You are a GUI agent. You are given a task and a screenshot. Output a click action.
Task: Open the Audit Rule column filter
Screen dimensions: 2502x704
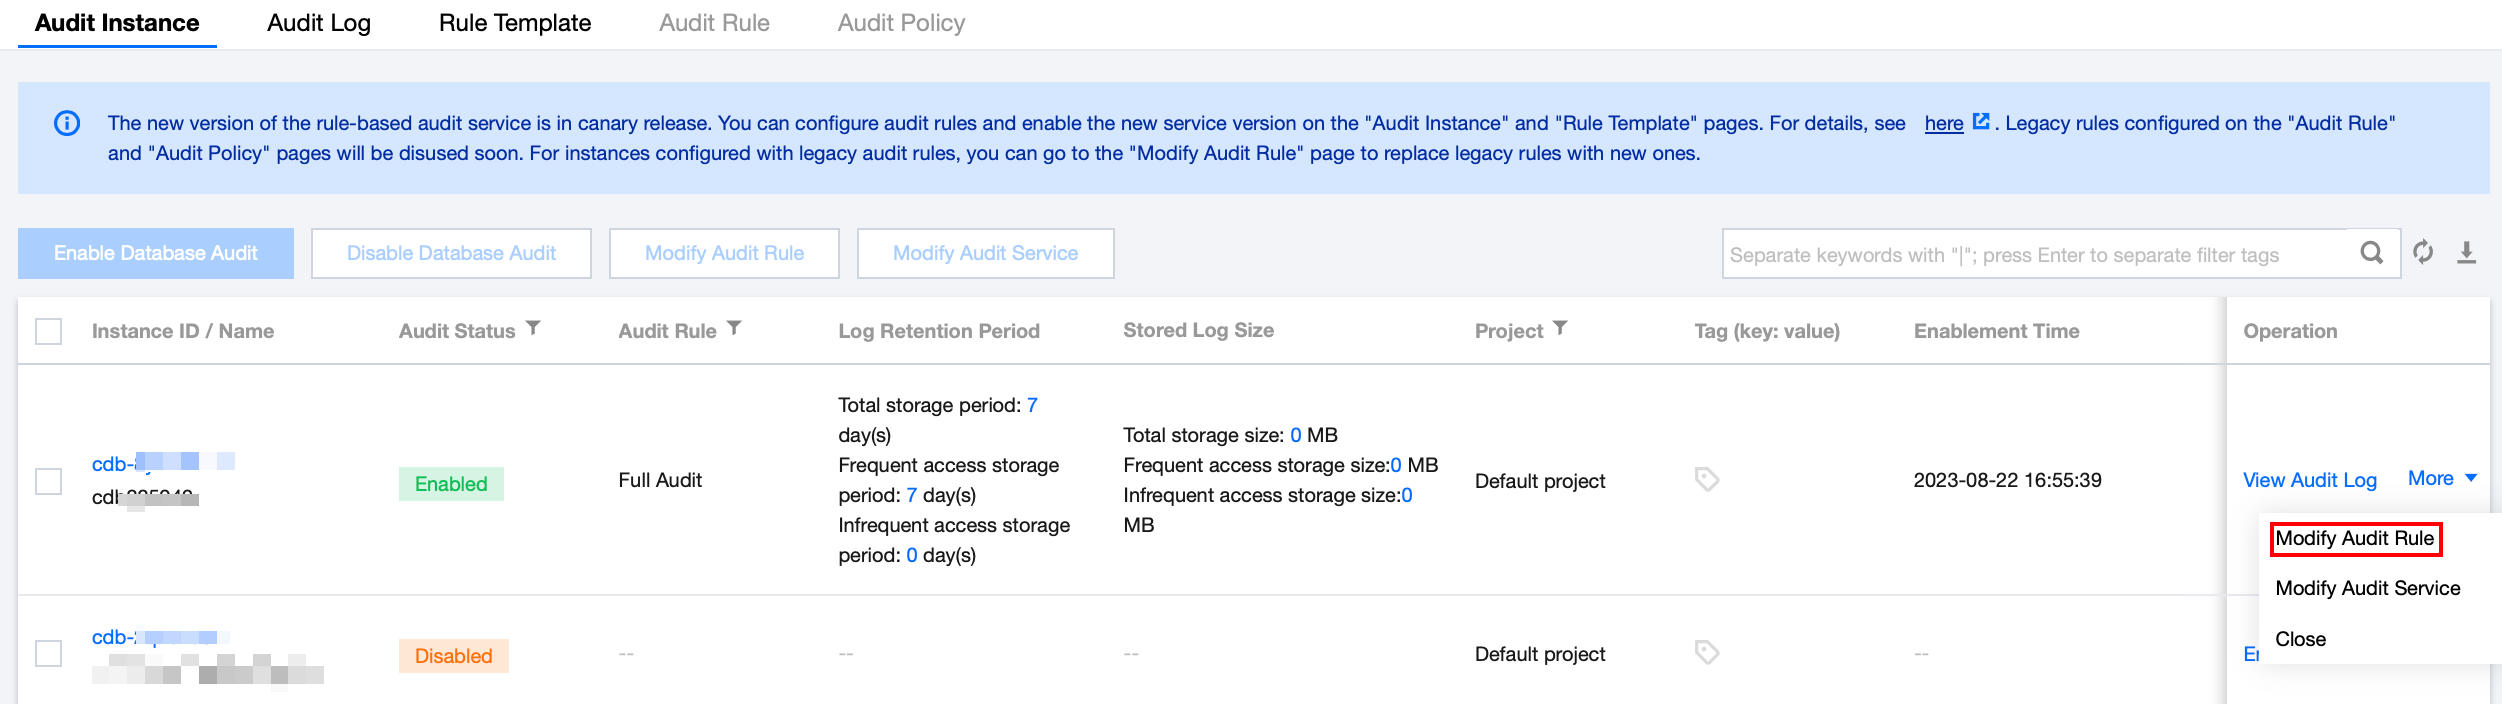pos(734,328)
